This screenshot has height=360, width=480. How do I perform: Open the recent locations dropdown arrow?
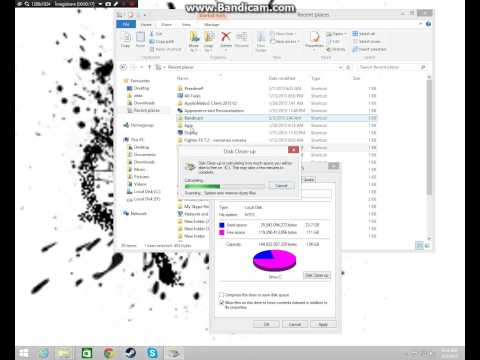pyautogui.click(x=142, y=67)
